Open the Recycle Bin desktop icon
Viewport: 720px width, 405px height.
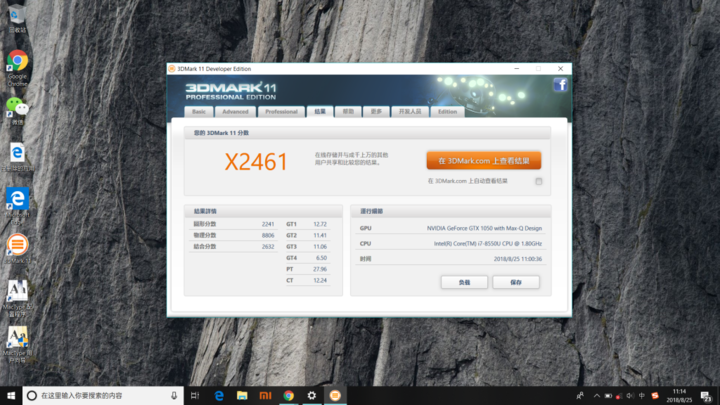(17, 18)
